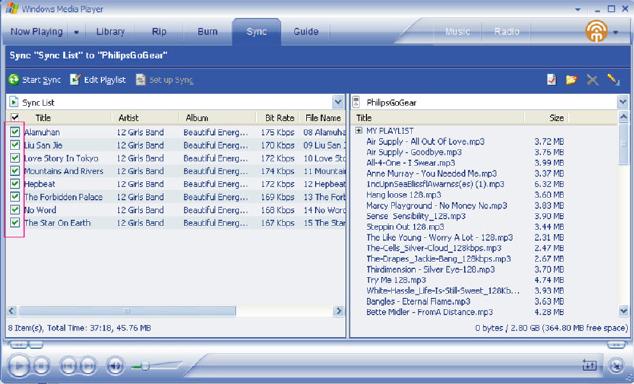Click the orange online stores icon

tap(596, 31)
